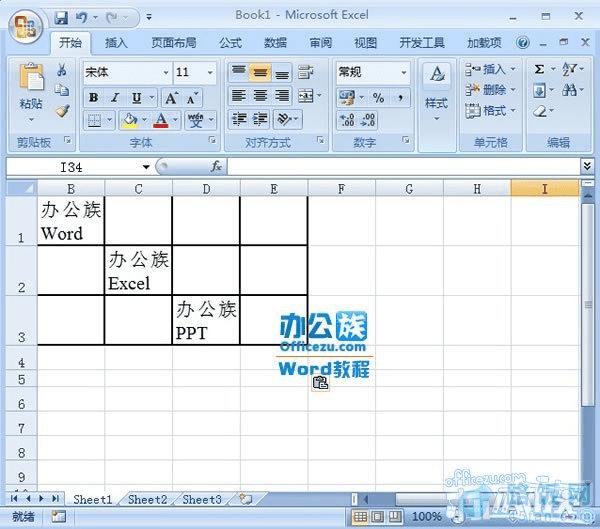Viewport: 600px width, 529px height.
Task: Toggle bold formatting
Action: pyautogui.click(x=93, y=98)
